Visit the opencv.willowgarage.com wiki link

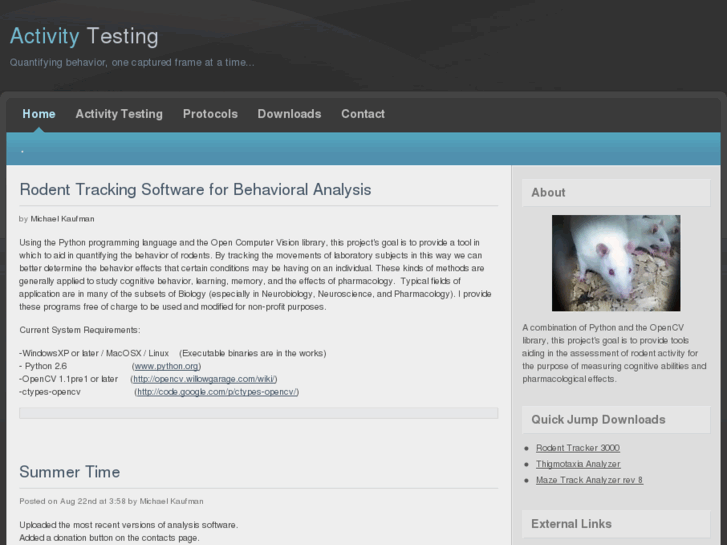[204, 379]
